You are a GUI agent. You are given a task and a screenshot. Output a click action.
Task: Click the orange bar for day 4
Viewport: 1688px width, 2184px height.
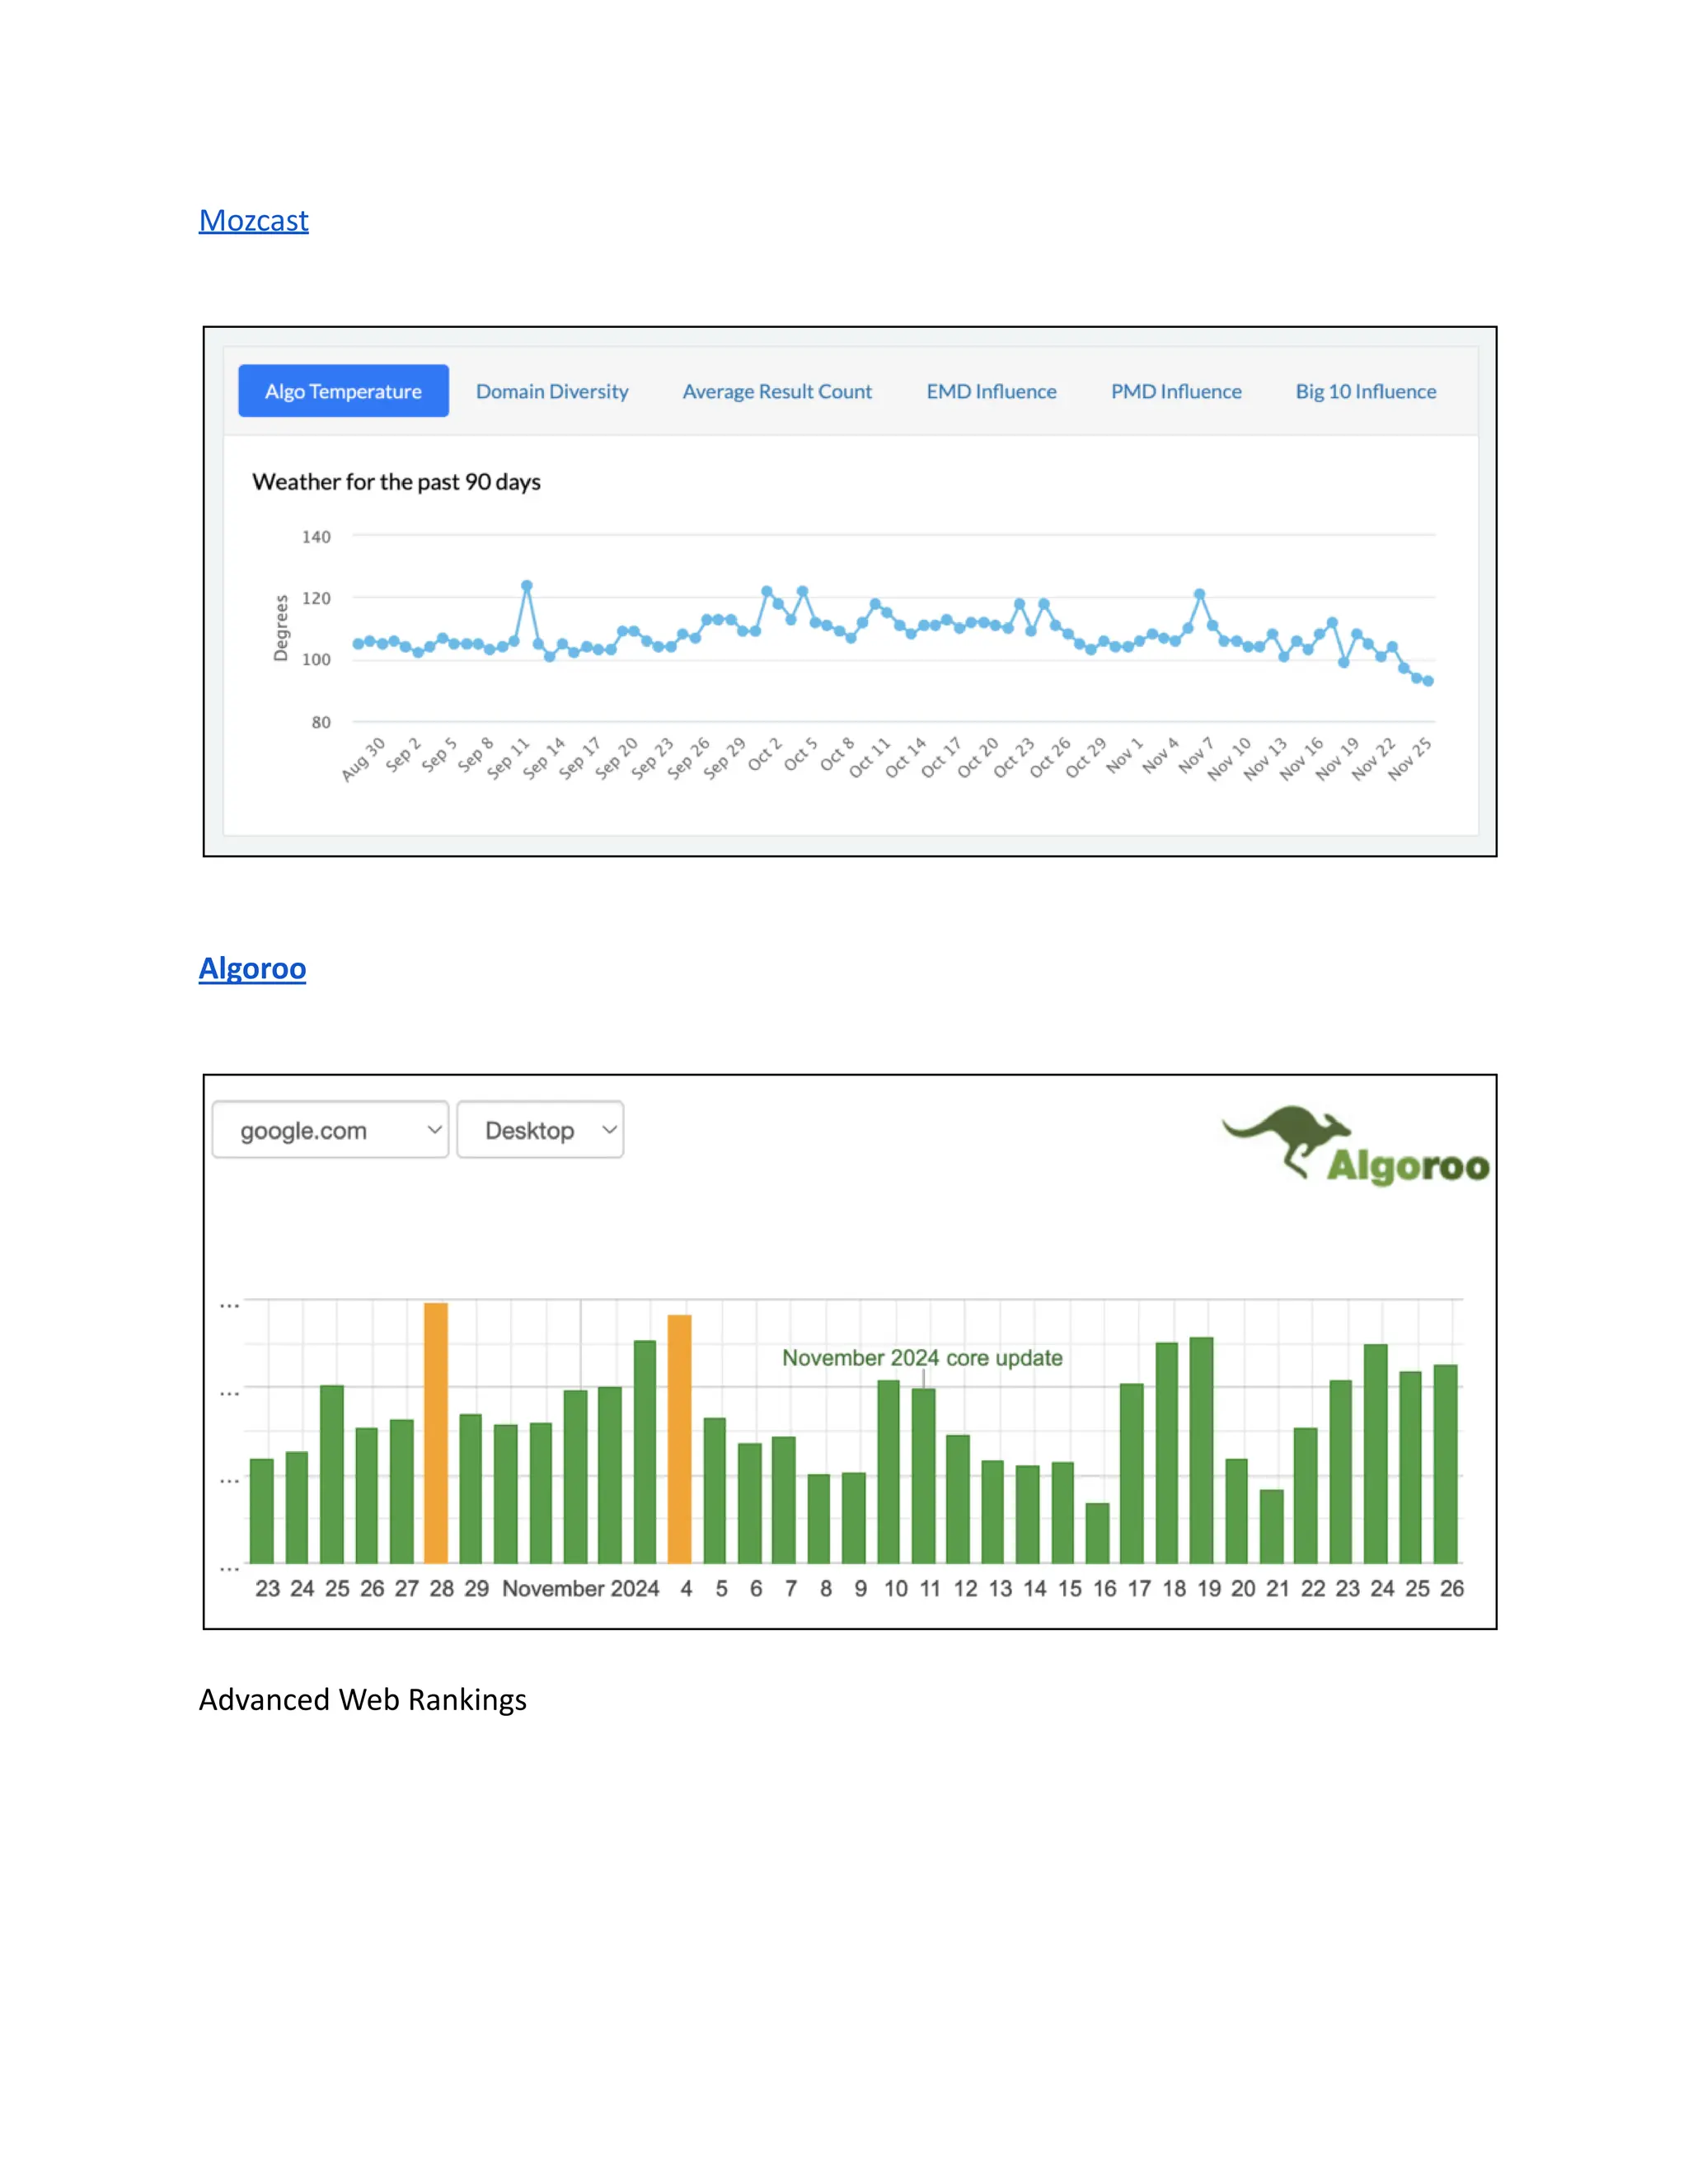tap(680, 1439)
